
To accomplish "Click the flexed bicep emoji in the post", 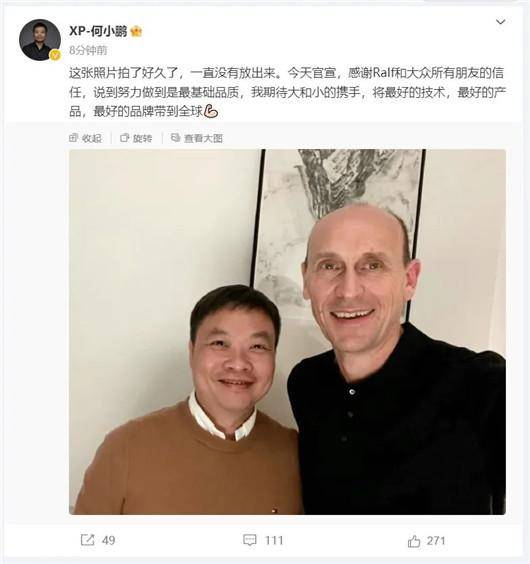I will tap(211, 112).
